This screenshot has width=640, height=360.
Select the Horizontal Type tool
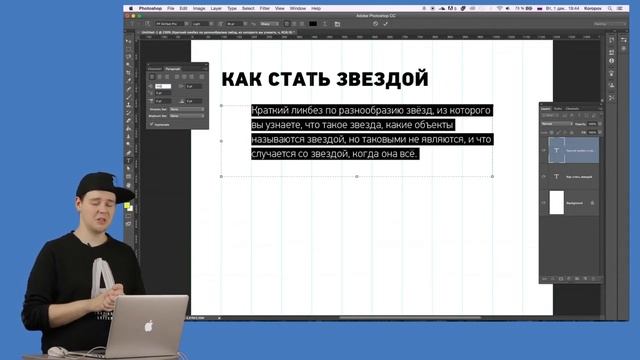(x=129, y=160)
